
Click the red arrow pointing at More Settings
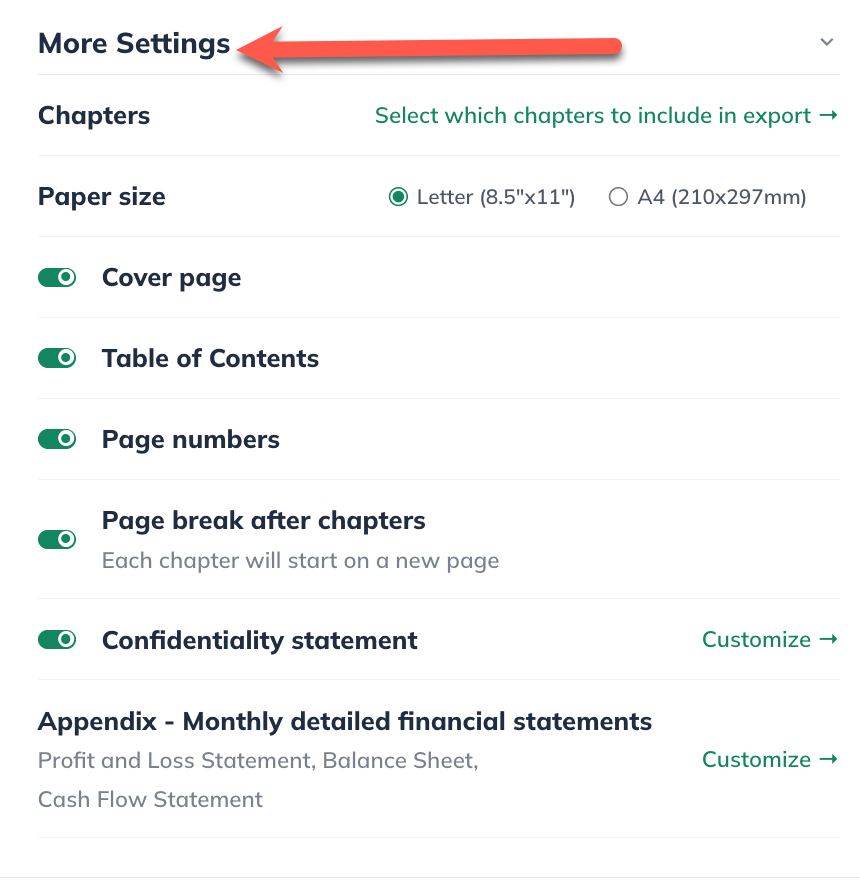pos(430,43)
